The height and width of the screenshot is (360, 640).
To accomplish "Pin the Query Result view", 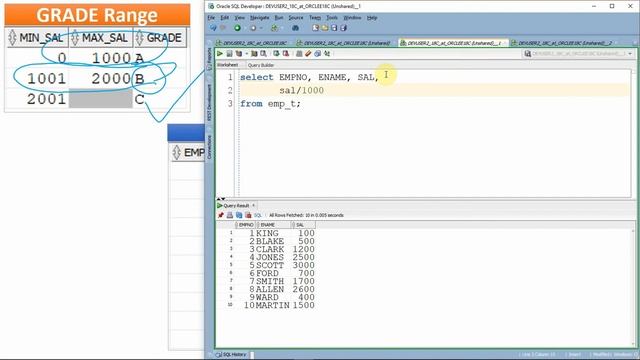I will pos(221,215).
